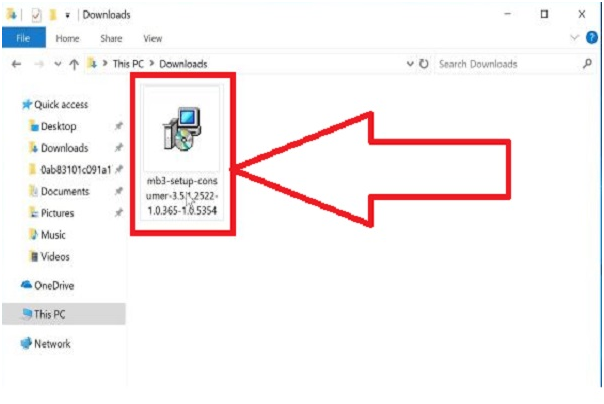Open the Share ribbon tab

111,39
